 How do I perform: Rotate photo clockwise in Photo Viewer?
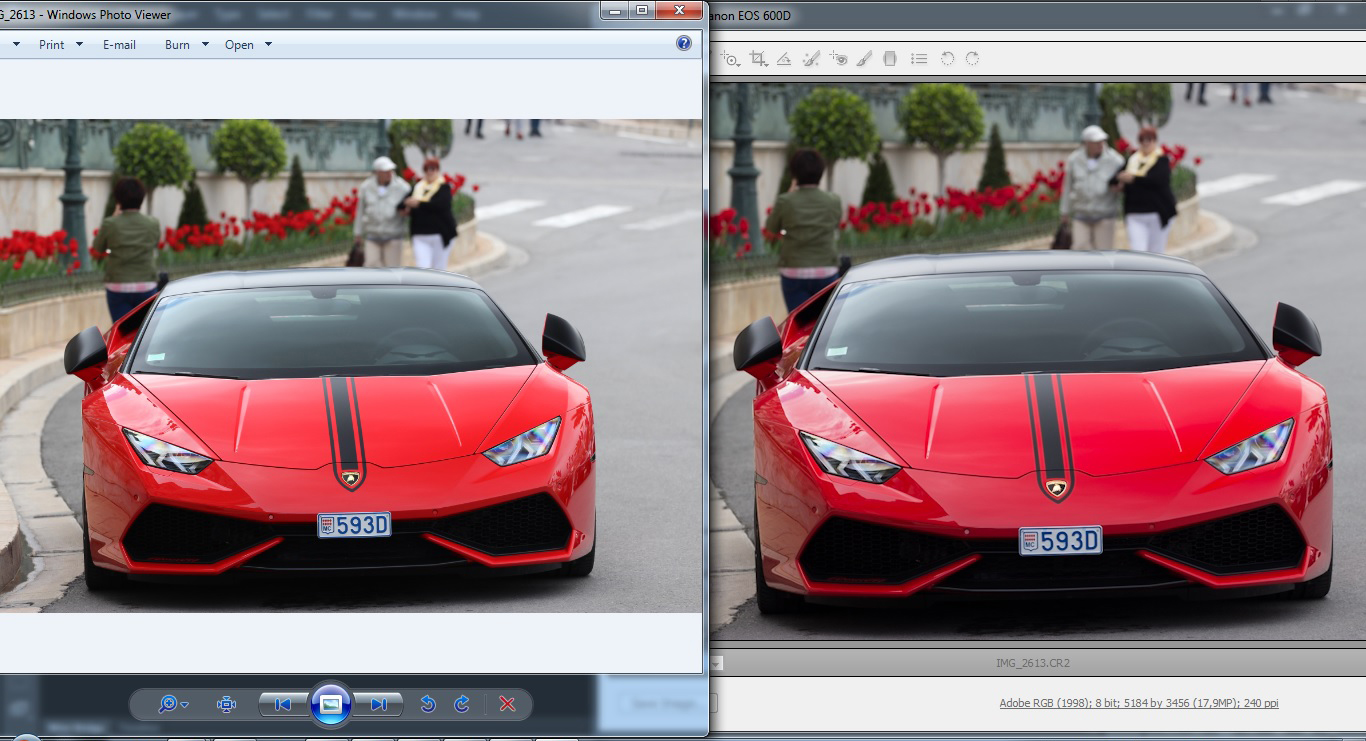(x=461, y=704)
